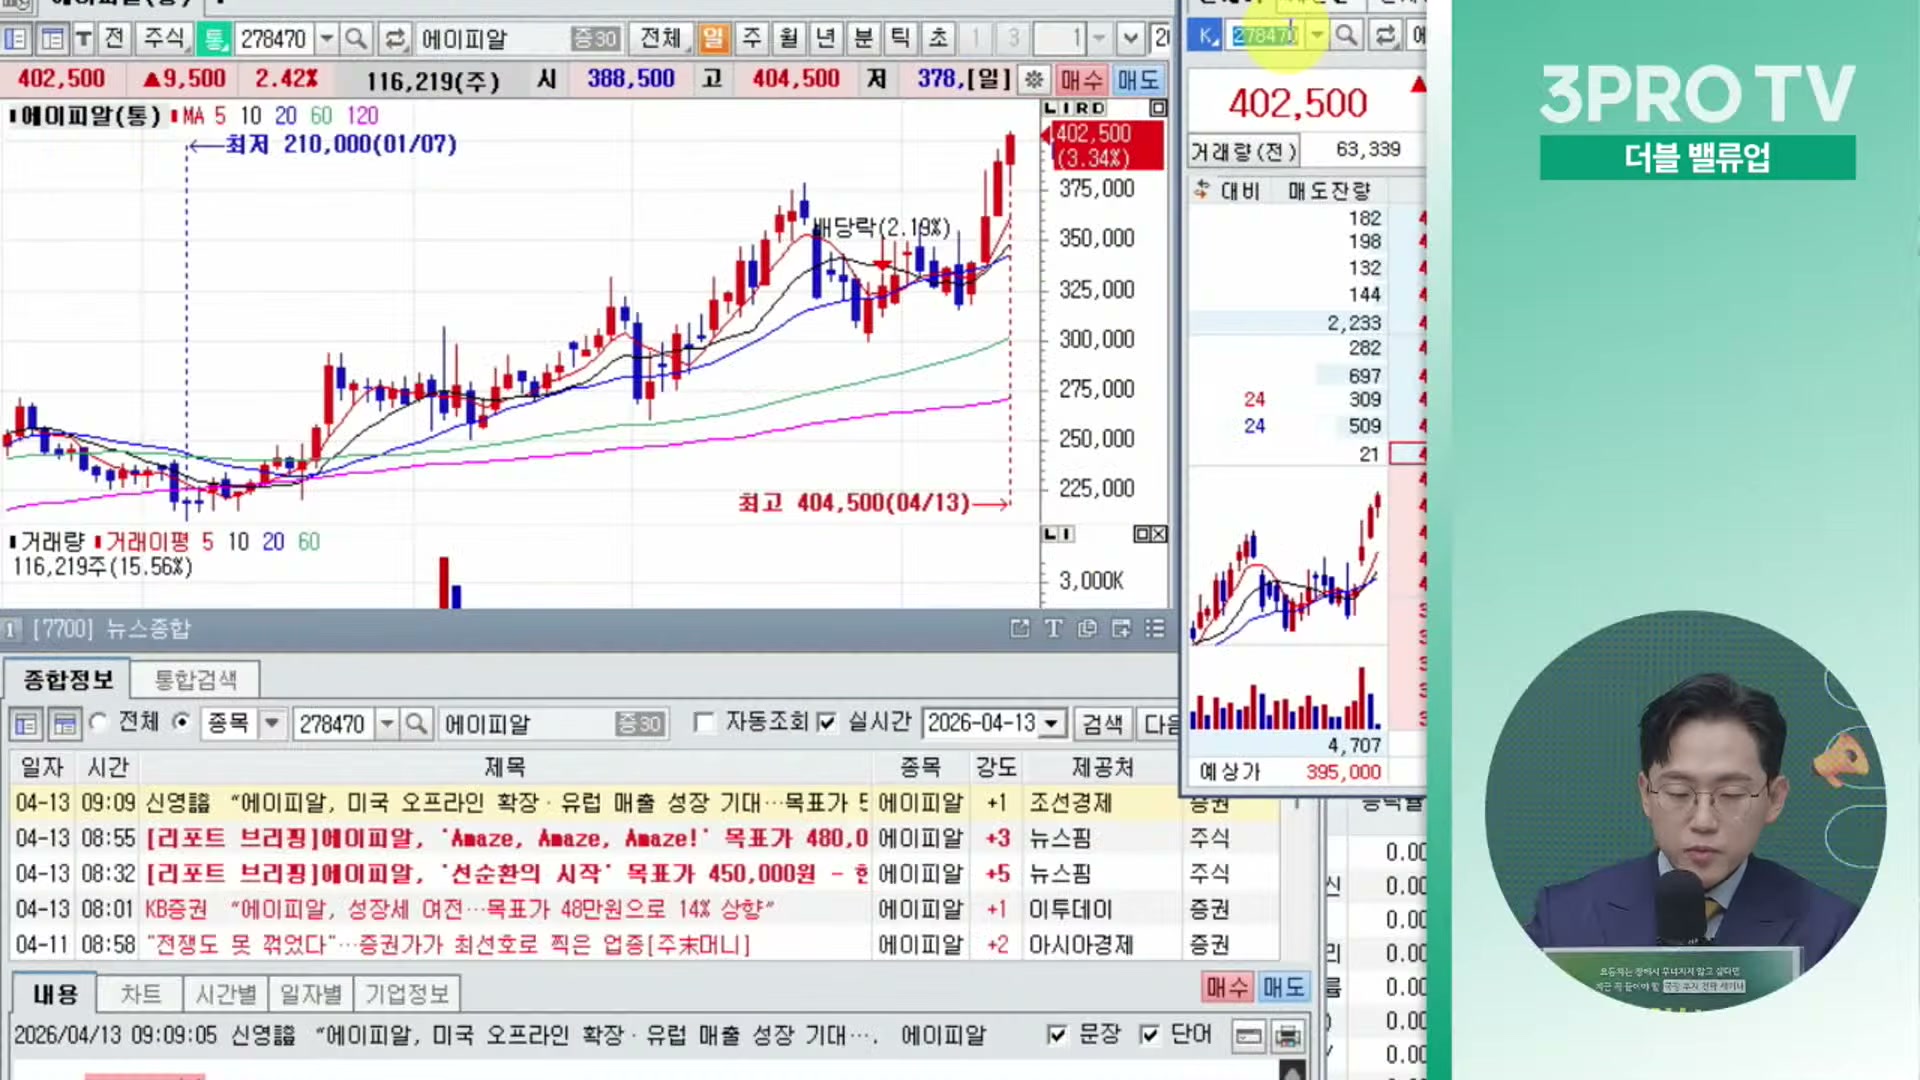Enable the 자동조회 checkbox
This screenshot has height=1080, width=1920.
[704, 722]
